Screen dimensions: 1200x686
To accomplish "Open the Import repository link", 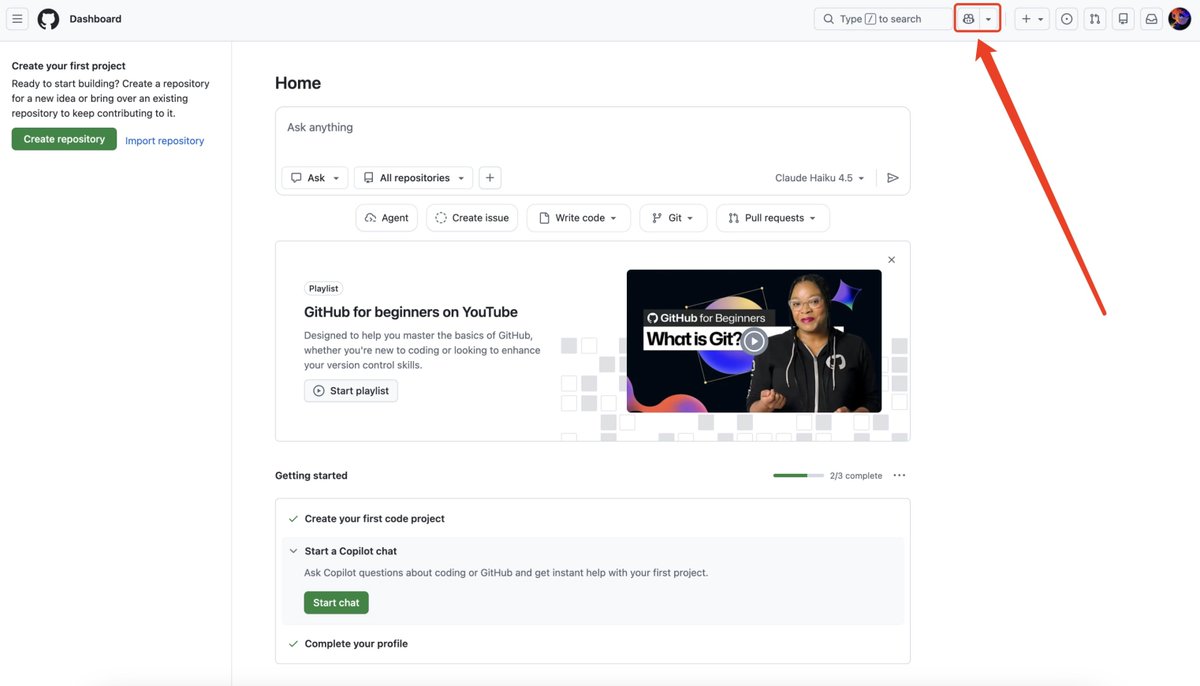I will click(x=164, y=141).
